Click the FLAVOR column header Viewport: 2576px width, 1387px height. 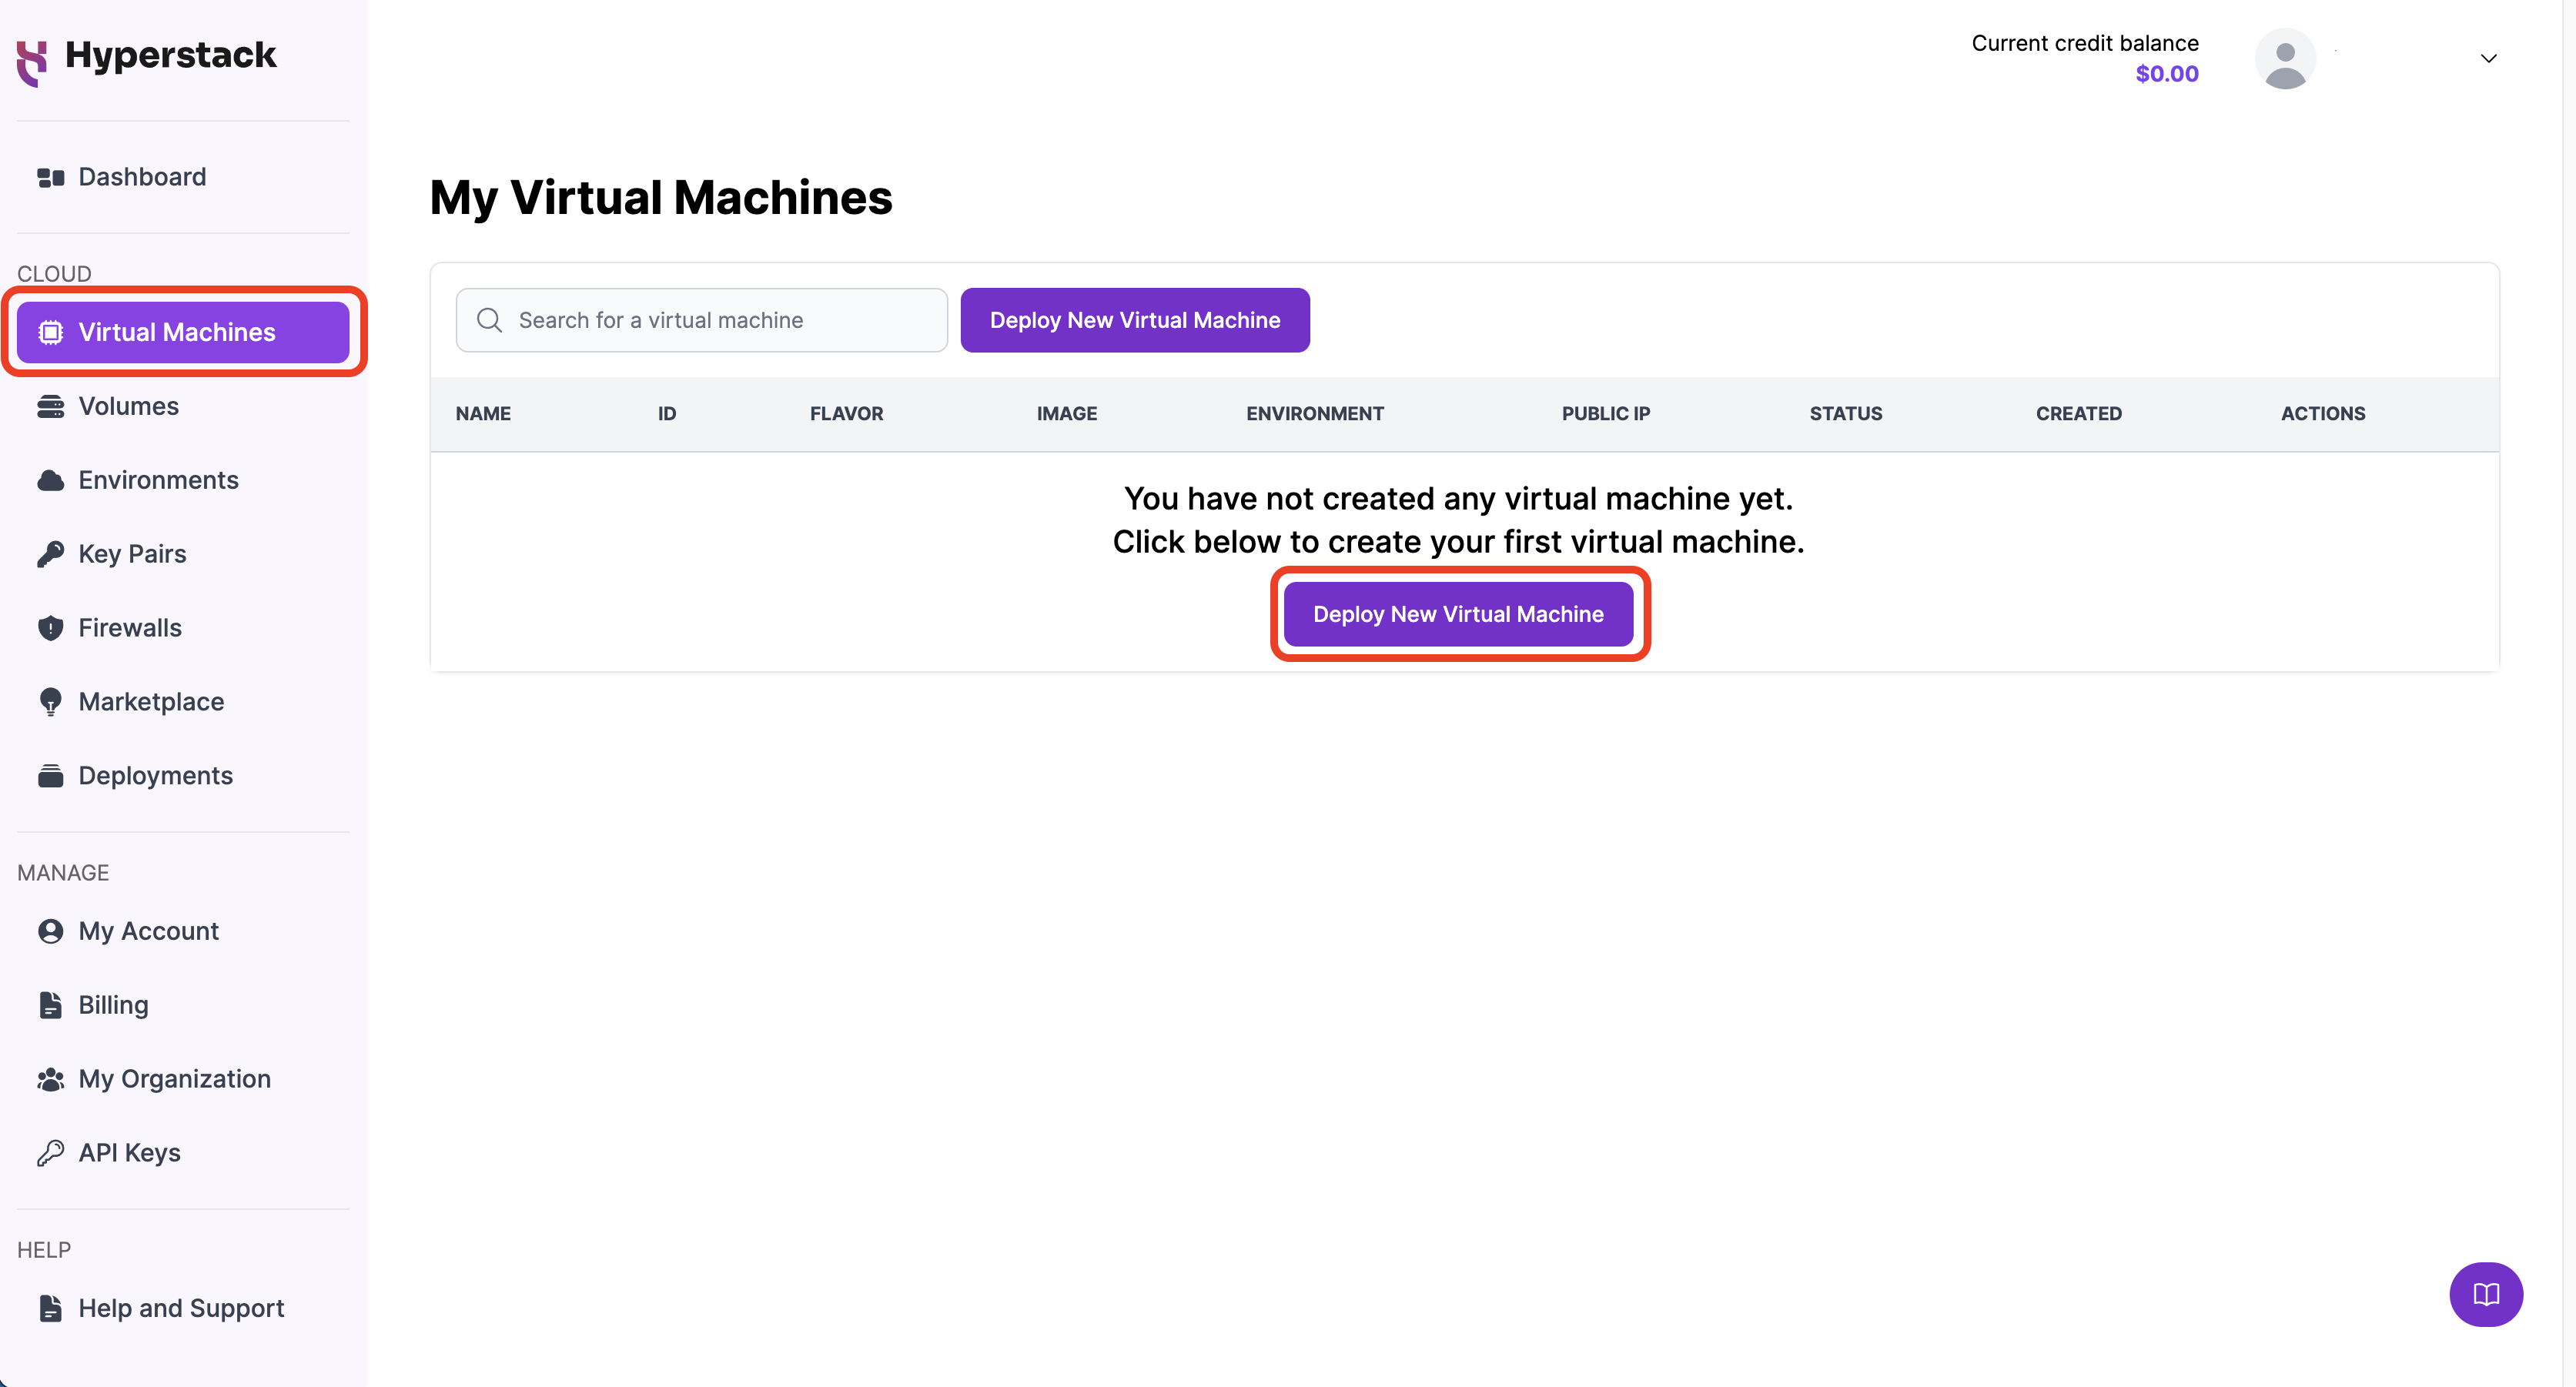coord(846,414)
